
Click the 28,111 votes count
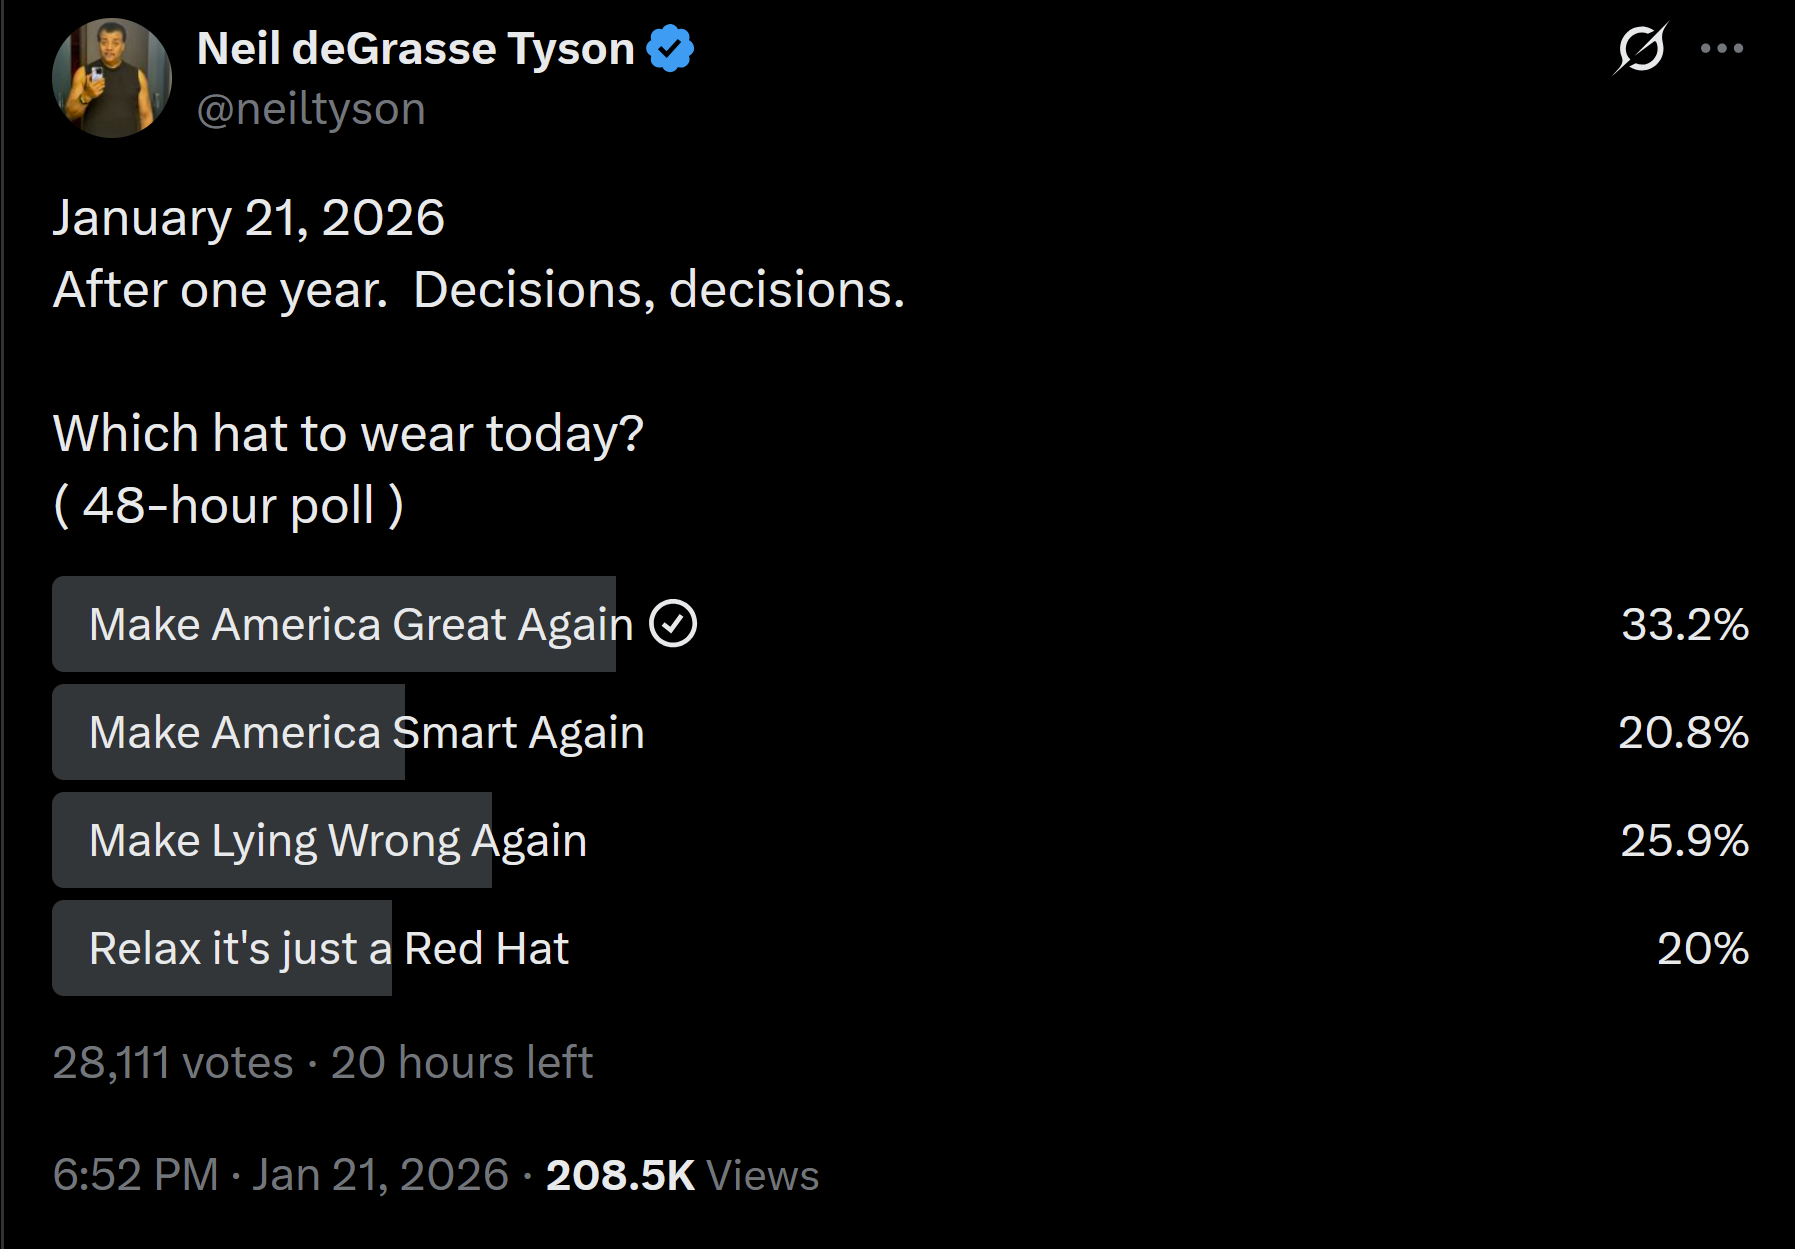(x=173, y=1062)
